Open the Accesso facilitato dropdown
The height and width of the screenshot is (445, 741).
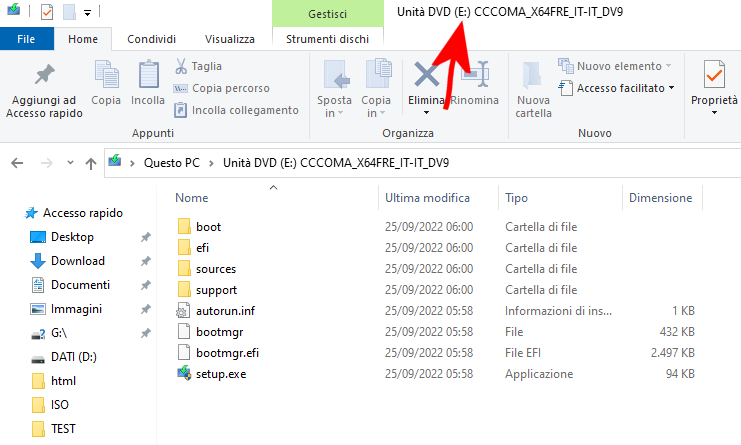tap(616, 88)
